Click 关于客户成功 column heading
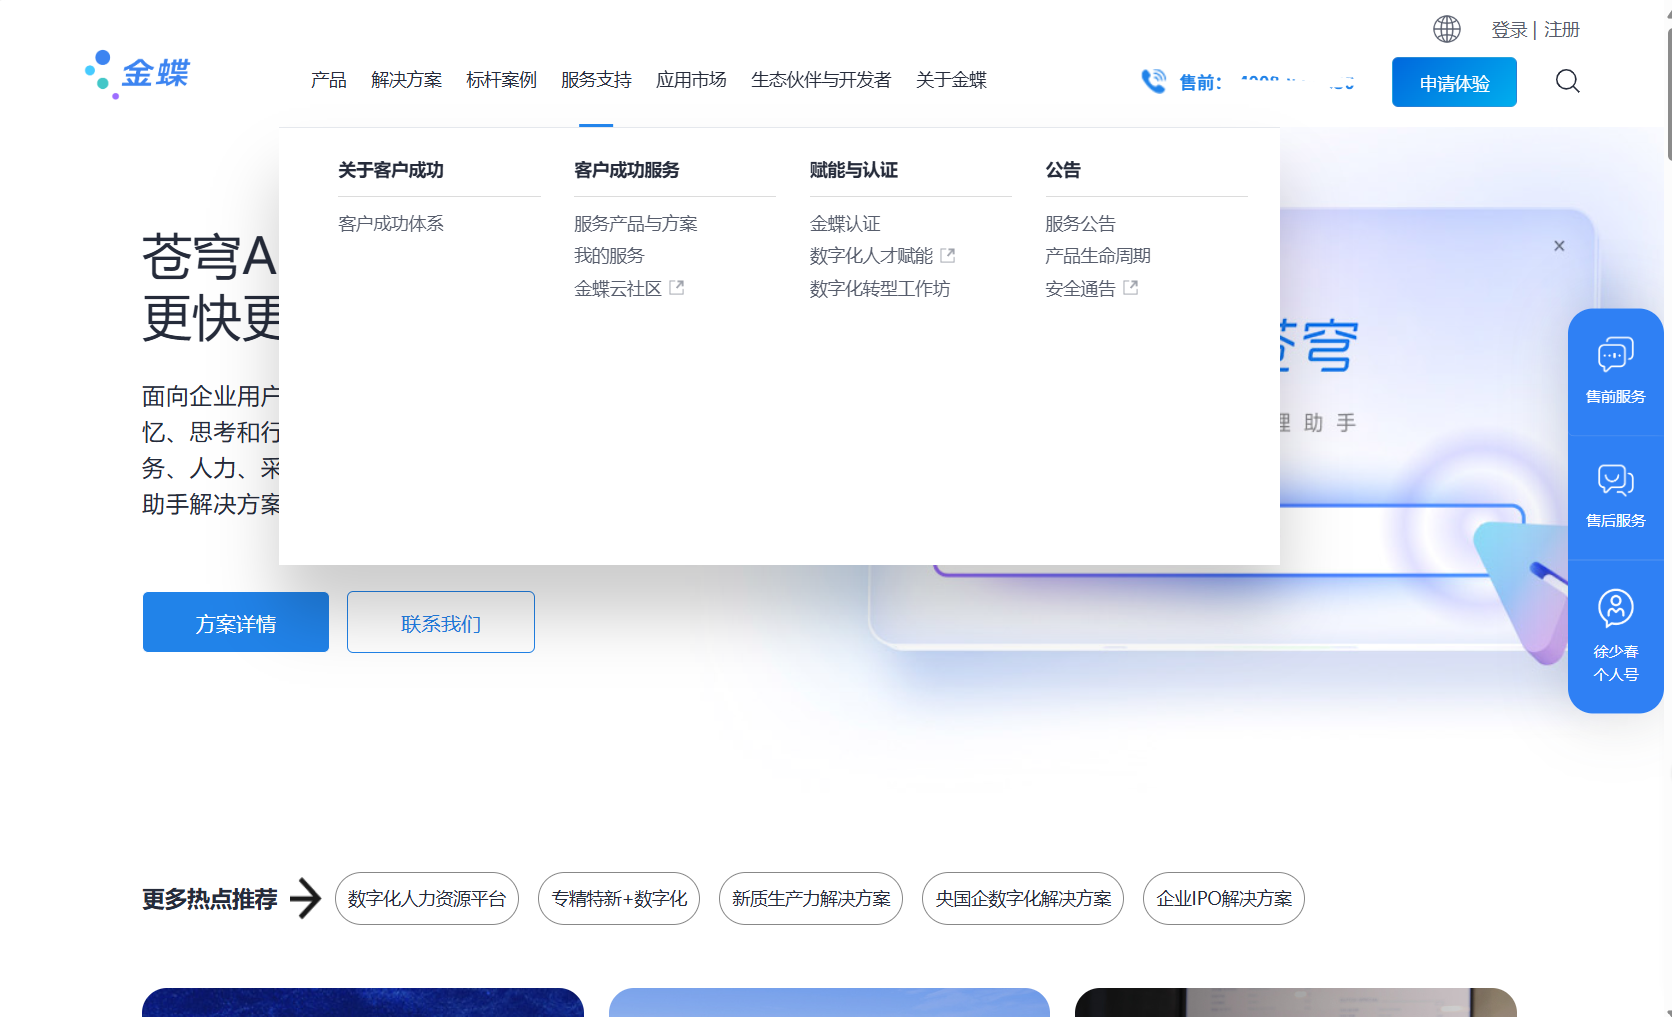The height and width of the screenshot is (1017, 1672). (x=391, y=170)
